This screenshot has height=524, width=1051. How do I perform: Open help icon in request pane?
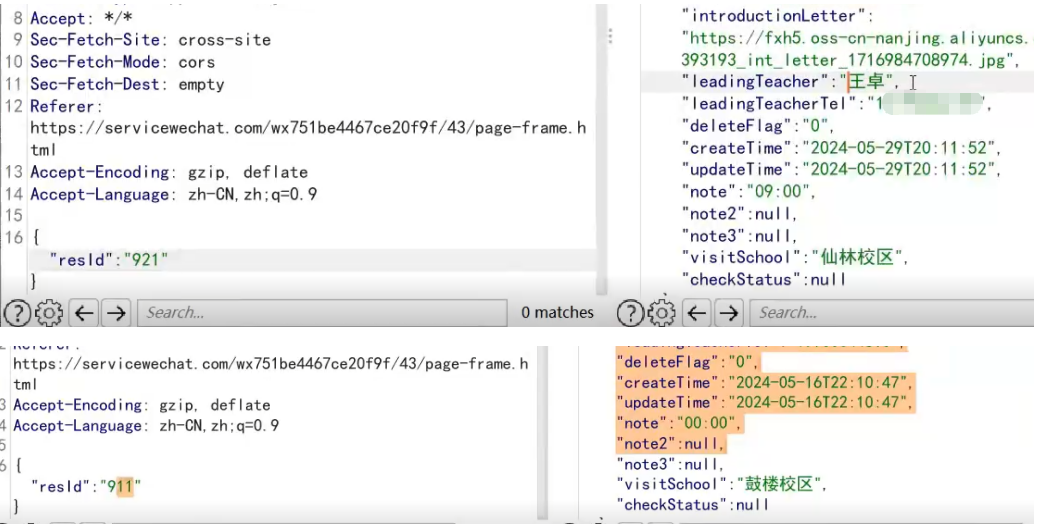(17, 313)
